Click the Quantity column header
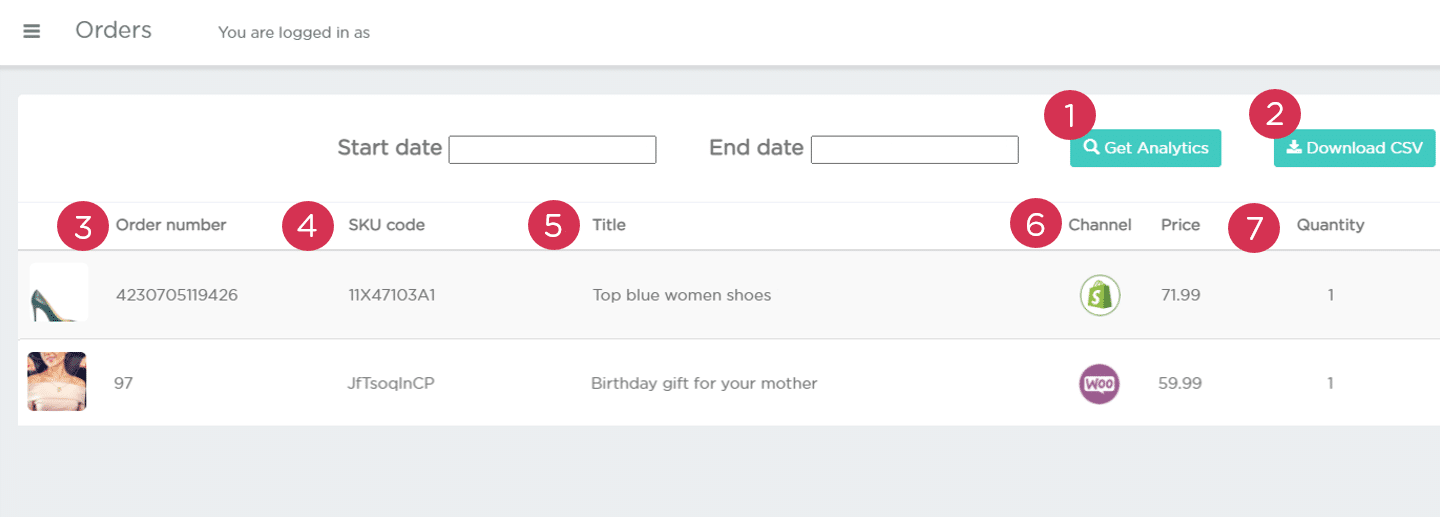 [1330, 225]
